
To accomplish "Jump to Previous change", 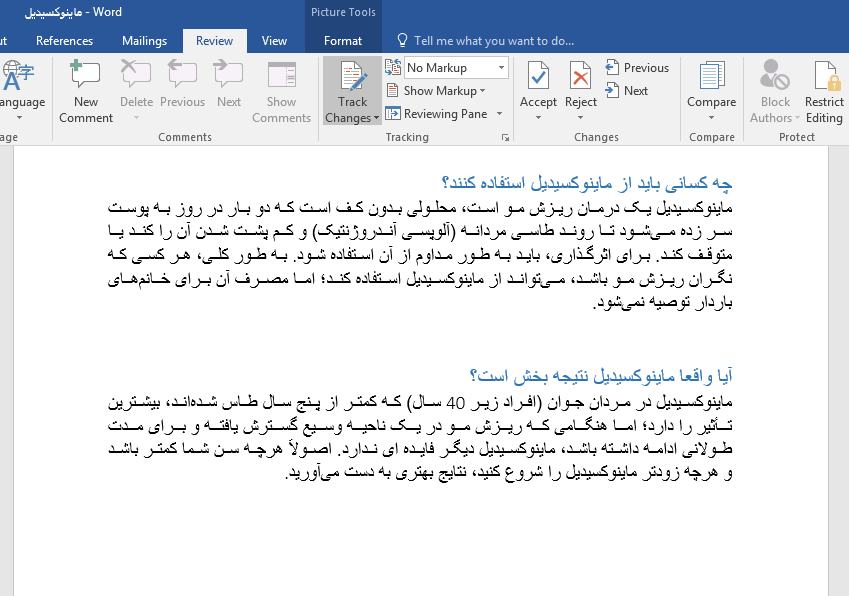I will coord(637,68).
